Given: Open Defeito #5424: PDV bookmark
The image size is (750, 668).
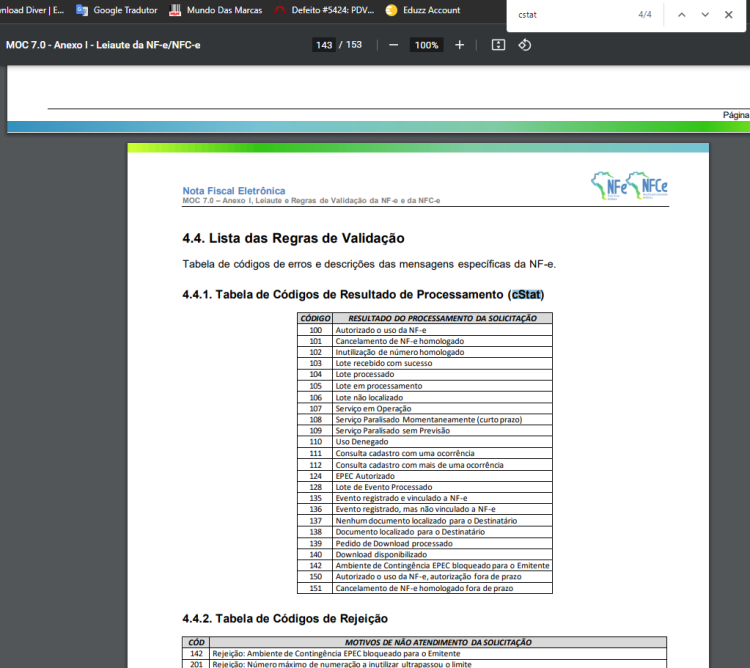Looking at the screenshot, I should click(x=324, y=10).
